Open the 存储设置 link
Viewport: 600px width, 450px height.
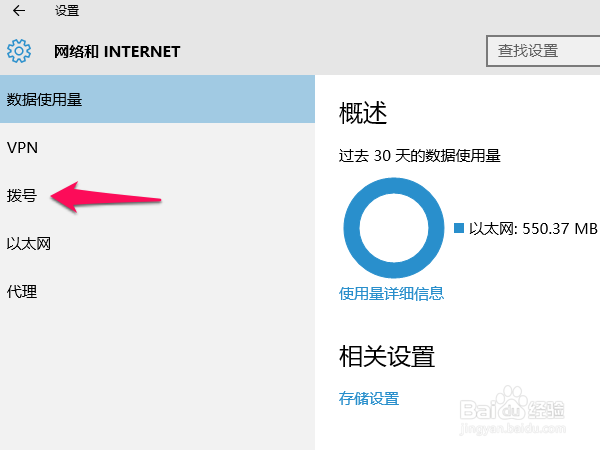[x=369, y=398]
